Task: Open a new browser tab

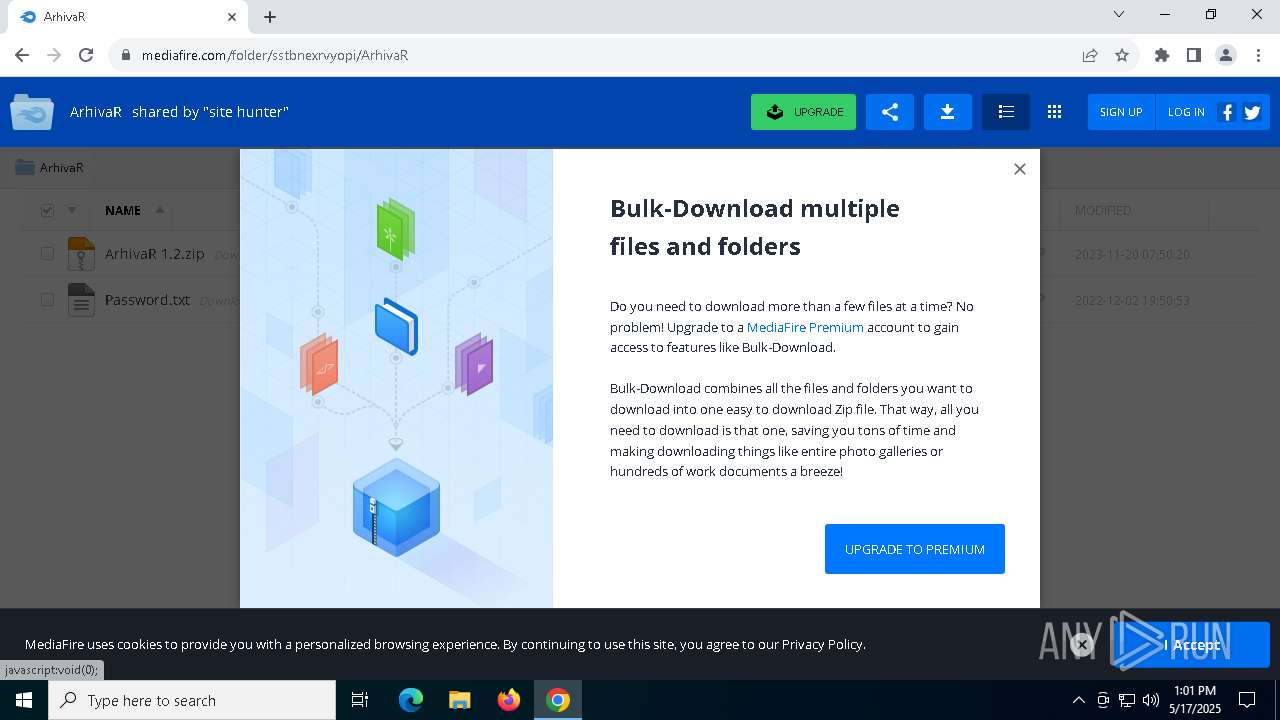Action: [270, 17]
